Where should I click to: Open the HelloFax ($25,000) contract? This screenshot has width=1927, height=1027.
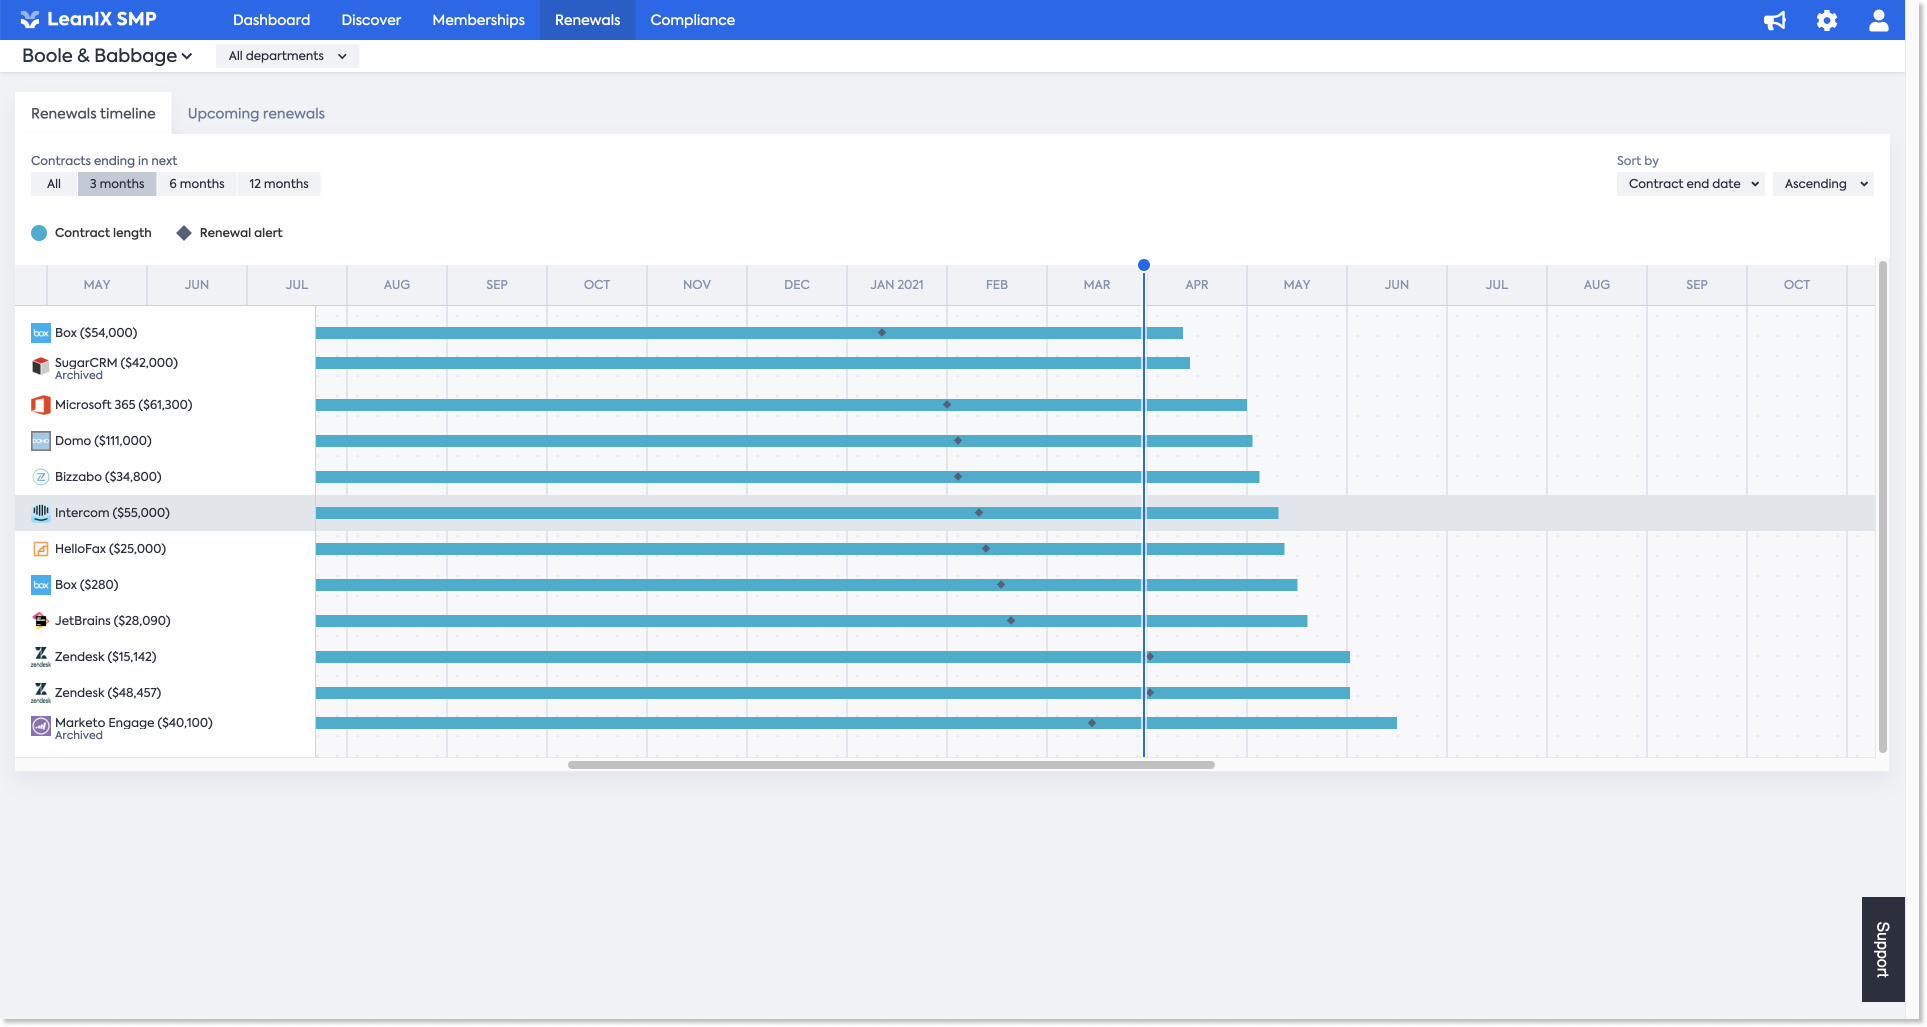[110, 549]
